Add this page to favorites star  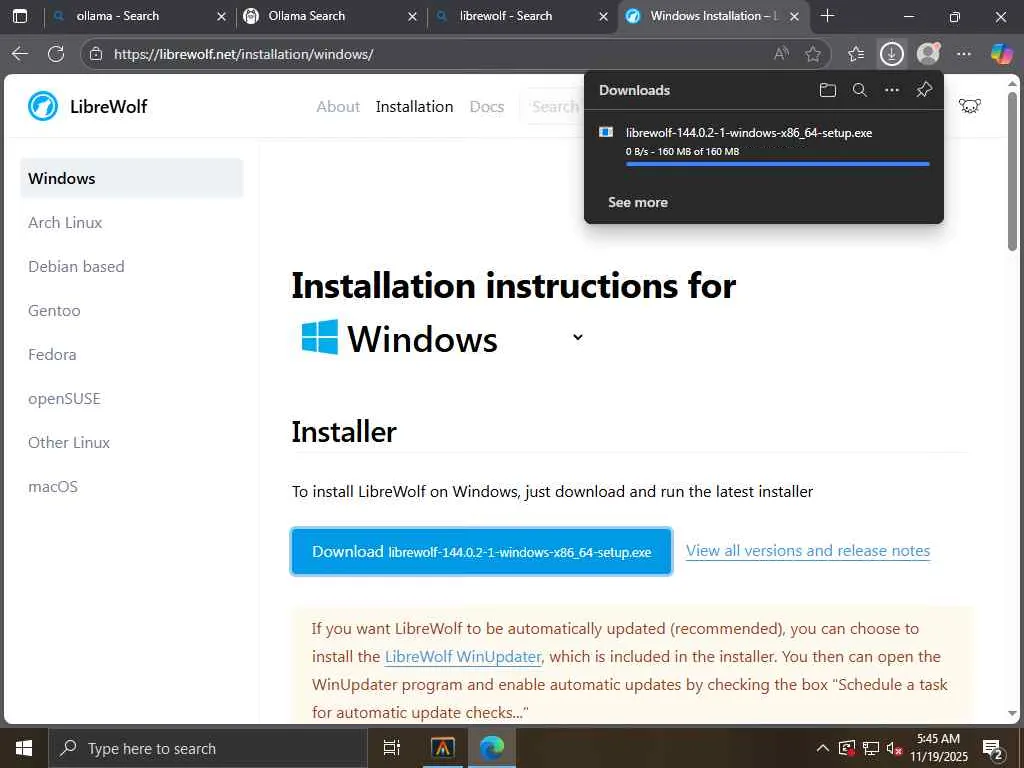(x=812, y=54)
